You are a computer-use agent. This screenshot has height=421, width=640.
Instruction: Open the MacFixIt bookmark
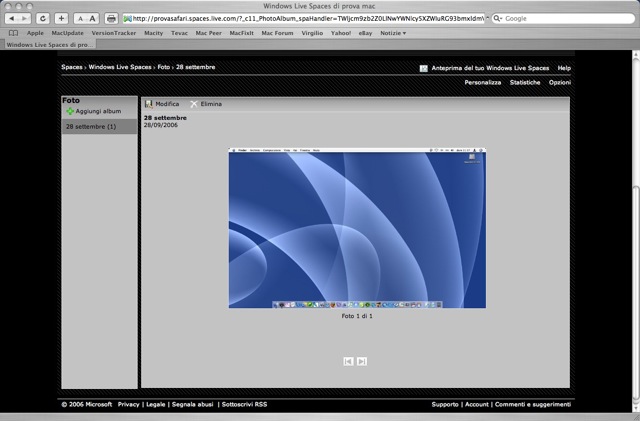click(x=242, y=33)
